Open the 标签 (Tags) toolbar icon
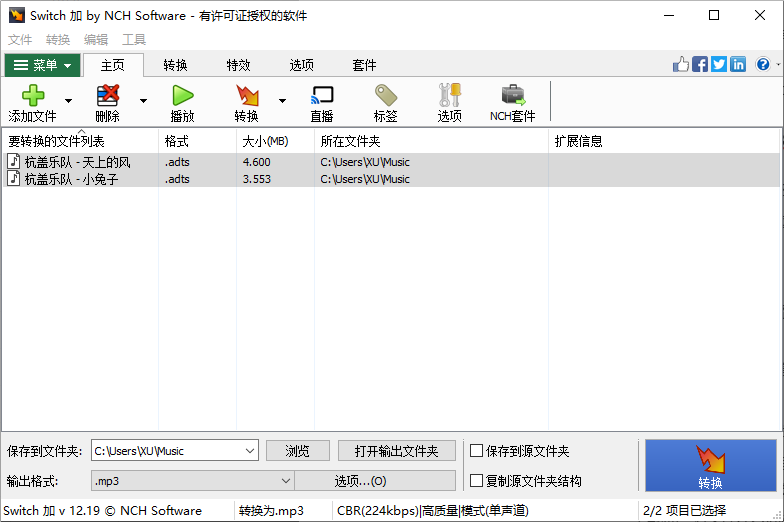Image resolution: width=784 pixels, height=522 pixels. pos(386,95)
